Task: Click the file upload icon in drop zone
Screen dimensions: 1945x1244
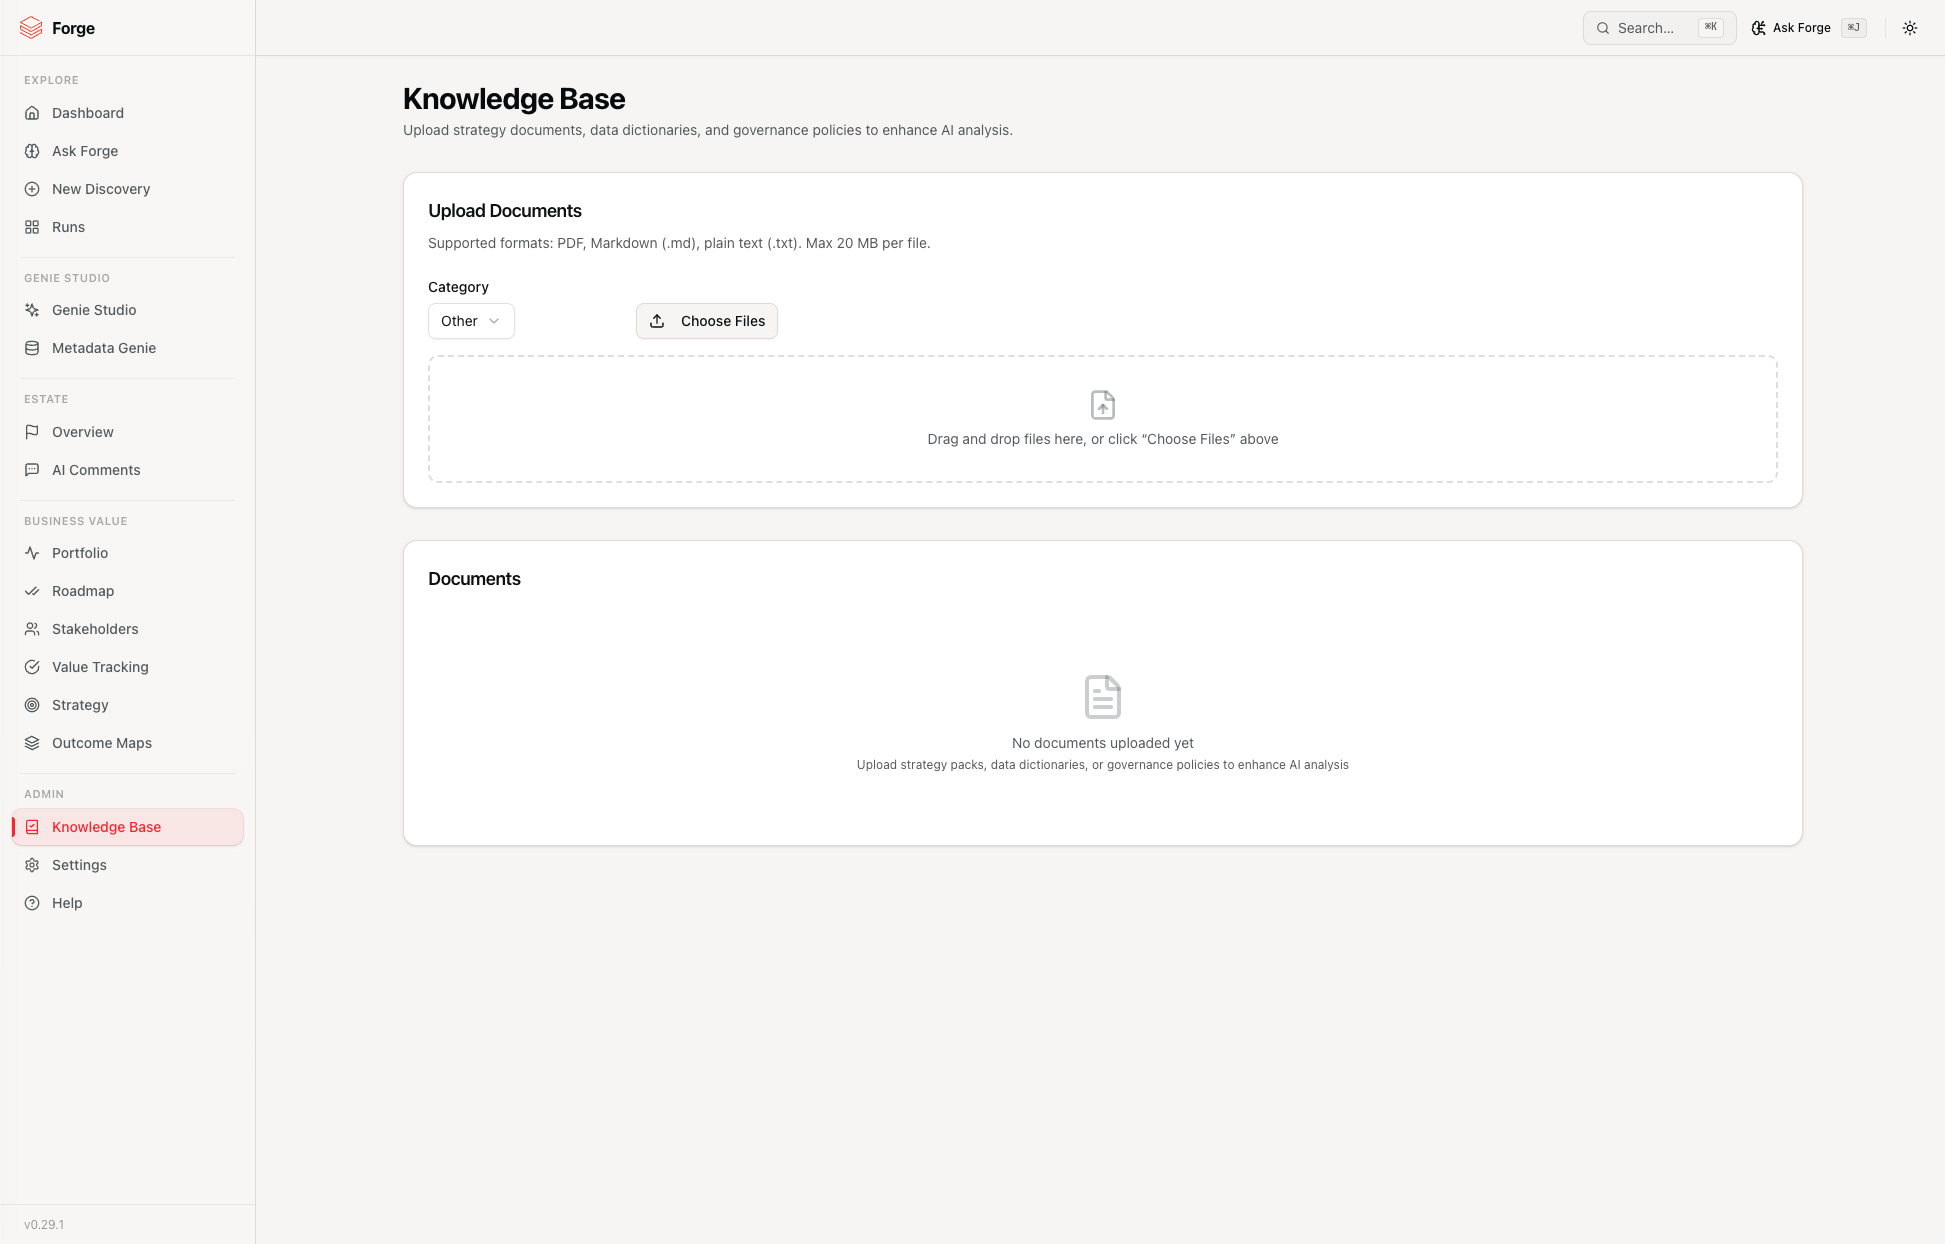Action: pyautogui.click(x=1103, y=405)
